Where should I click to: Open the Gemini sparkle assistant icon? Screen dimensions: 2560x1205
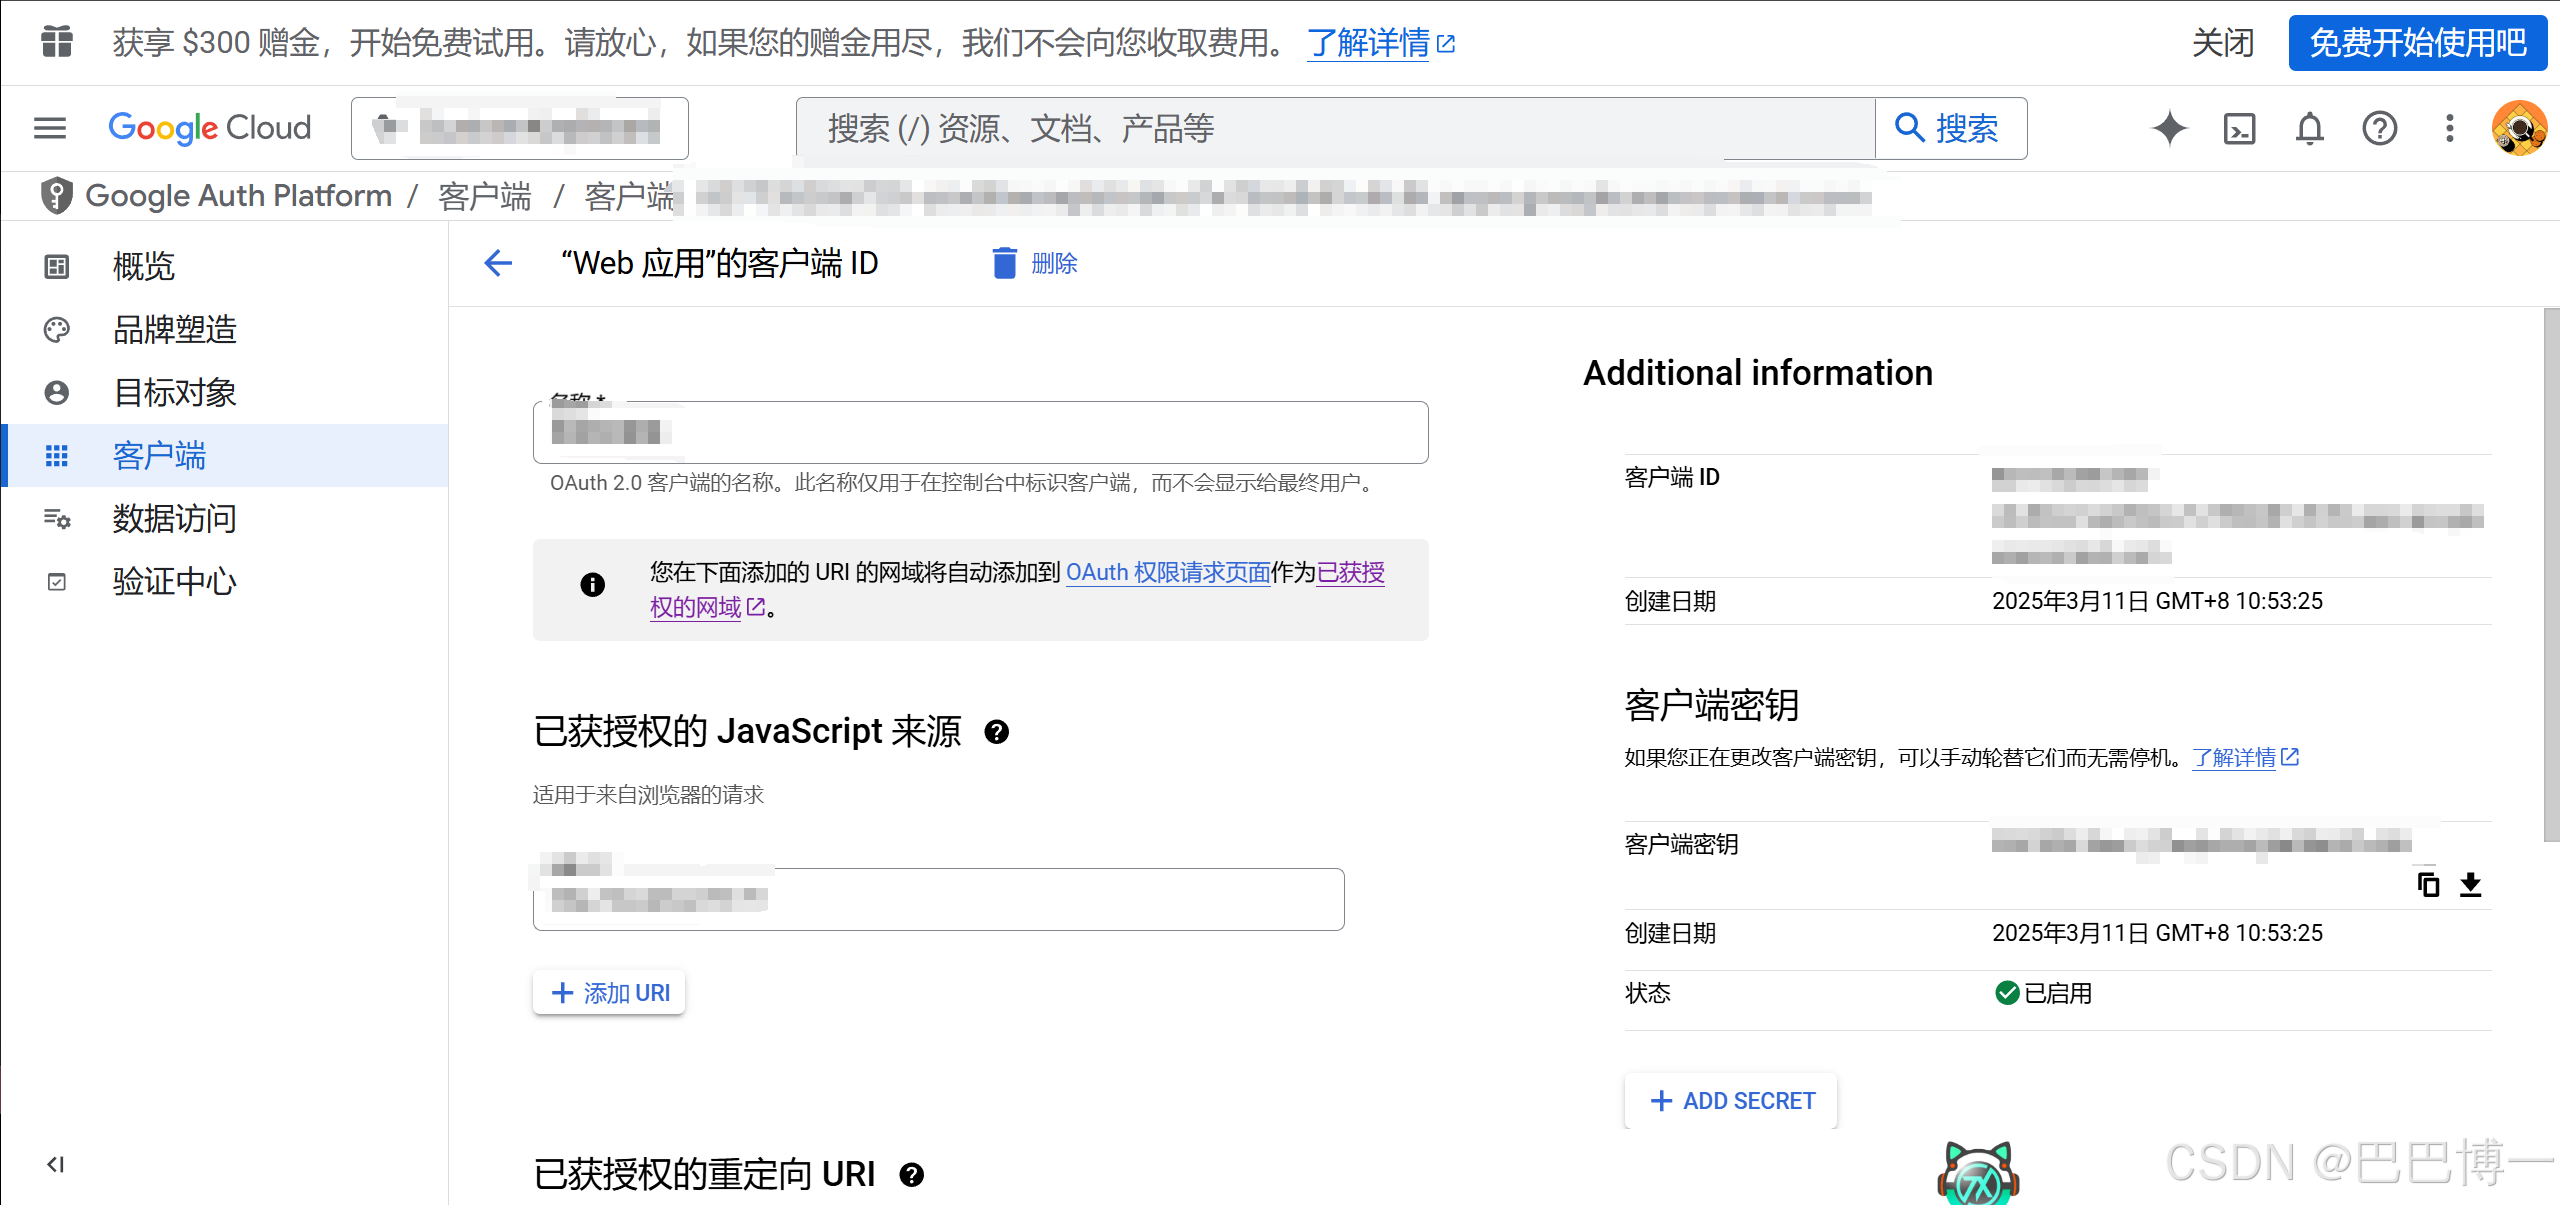[2169, 128]
